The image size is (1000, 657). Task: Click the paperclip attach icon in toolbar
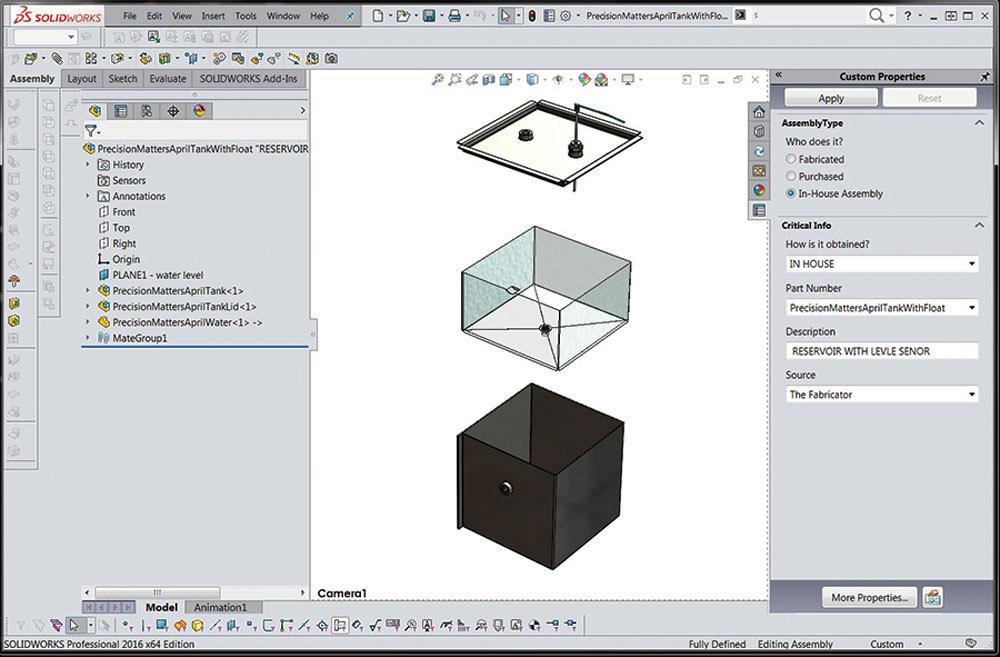pos(57,59)
